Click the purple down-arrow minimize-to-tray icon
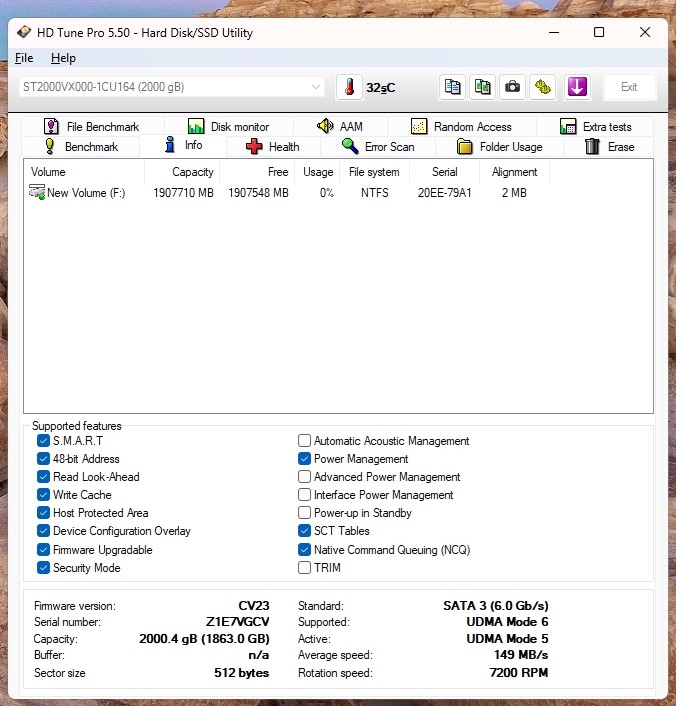 (x=577, y=87)
